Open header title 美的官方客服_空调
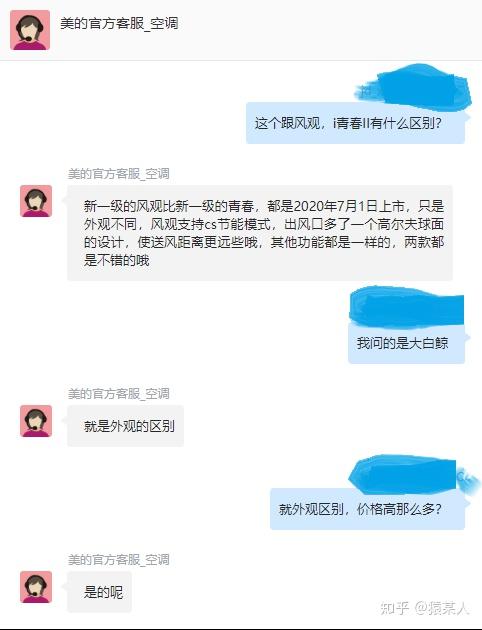Image resolution: width=482 pixels, height=630 pixels. coord(119,23)
